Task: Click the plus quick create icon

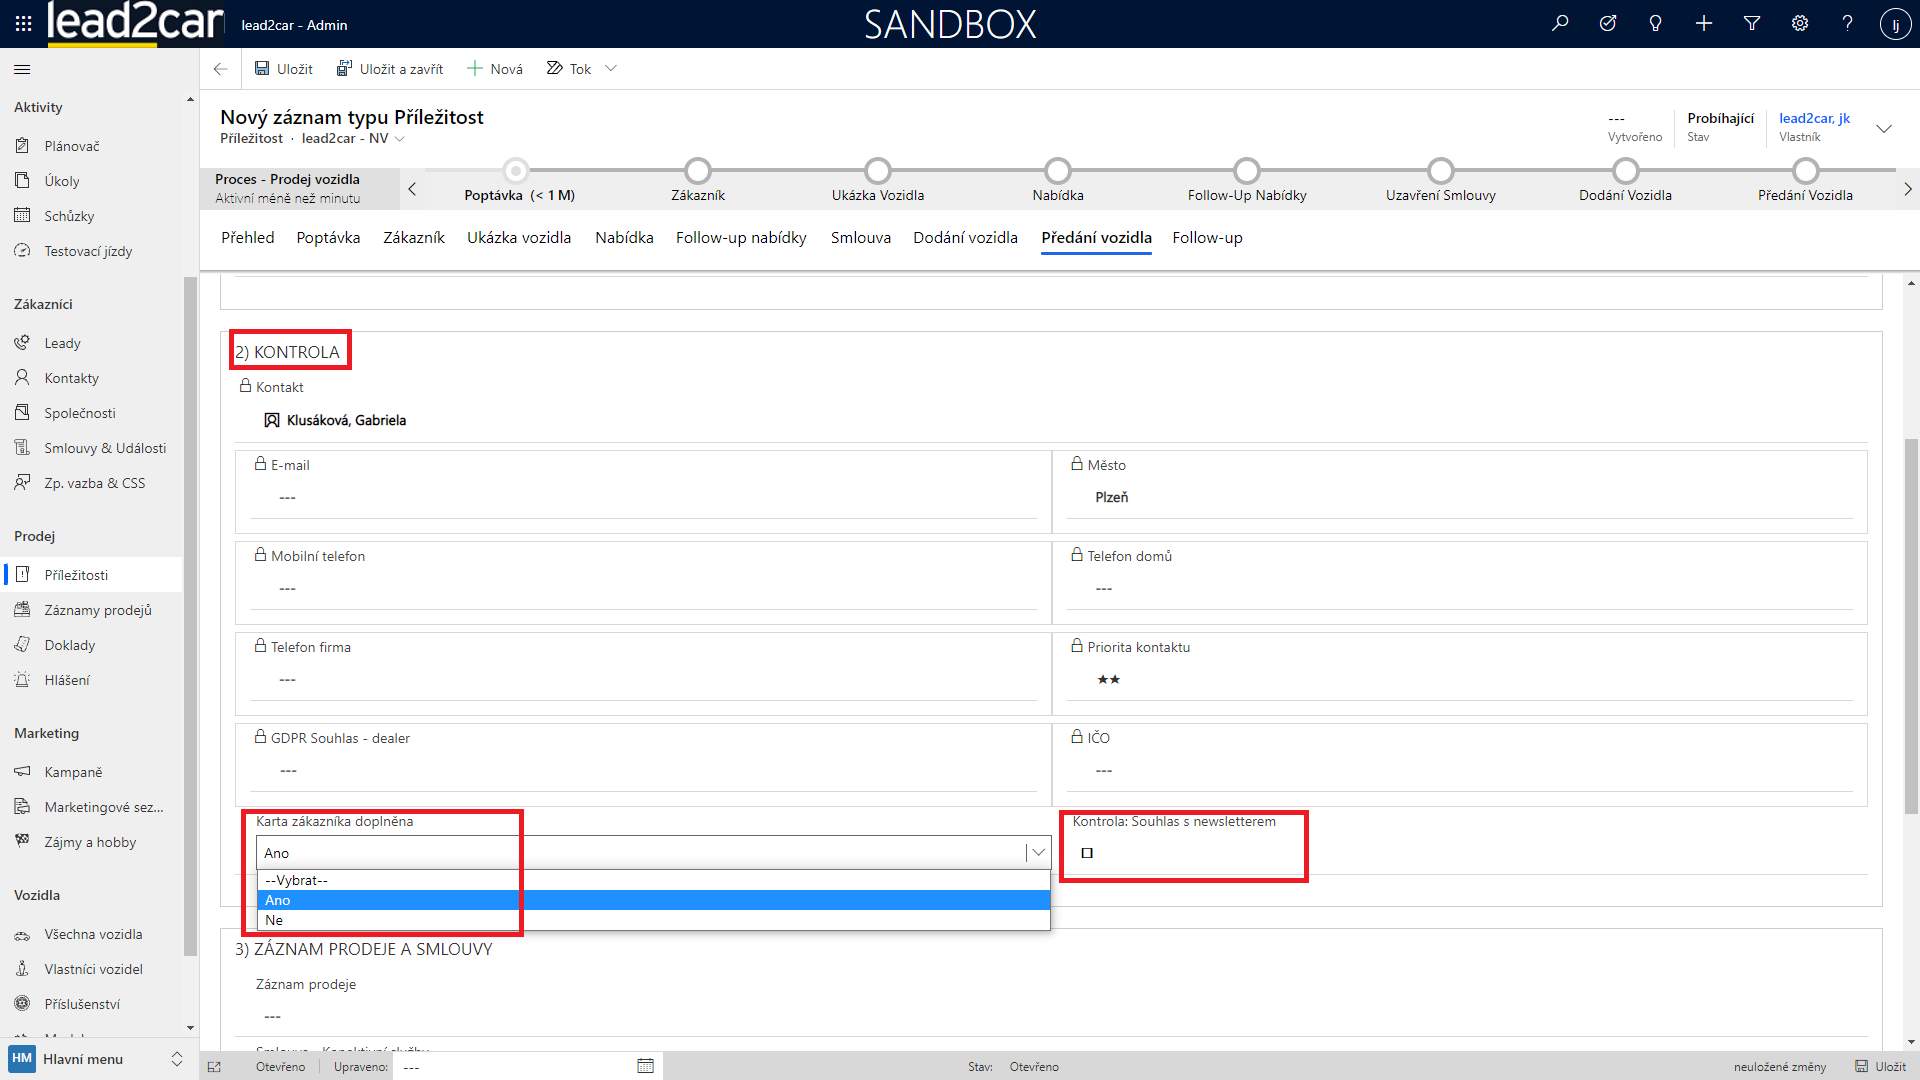Action: 1704,23
